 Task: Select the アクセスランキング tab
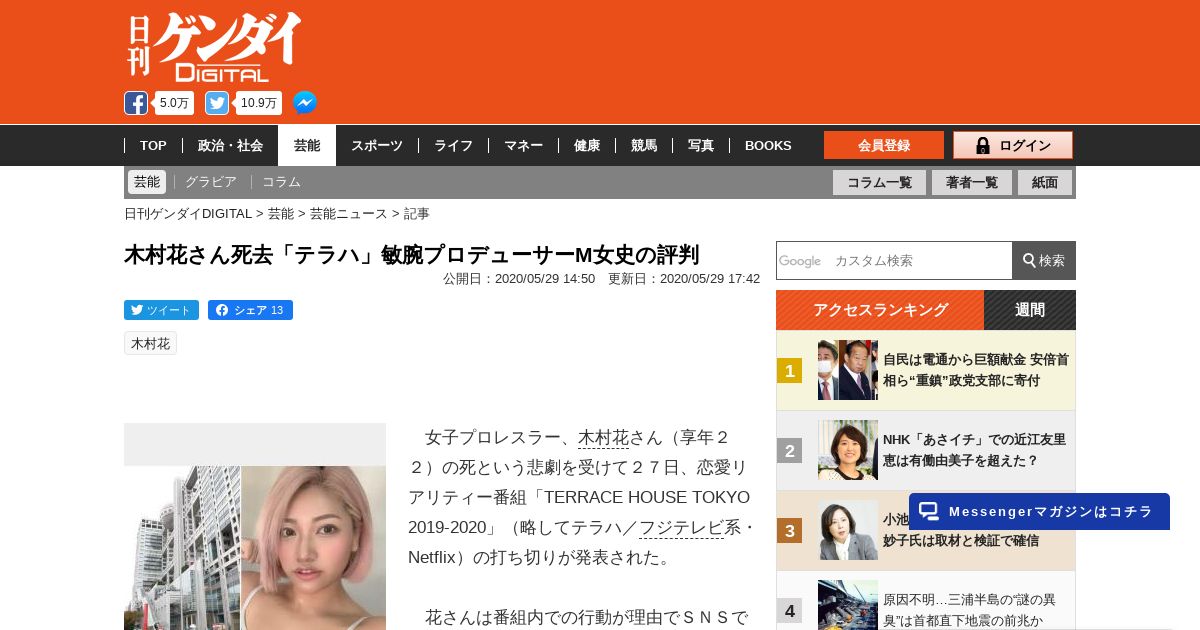point(880,310)
